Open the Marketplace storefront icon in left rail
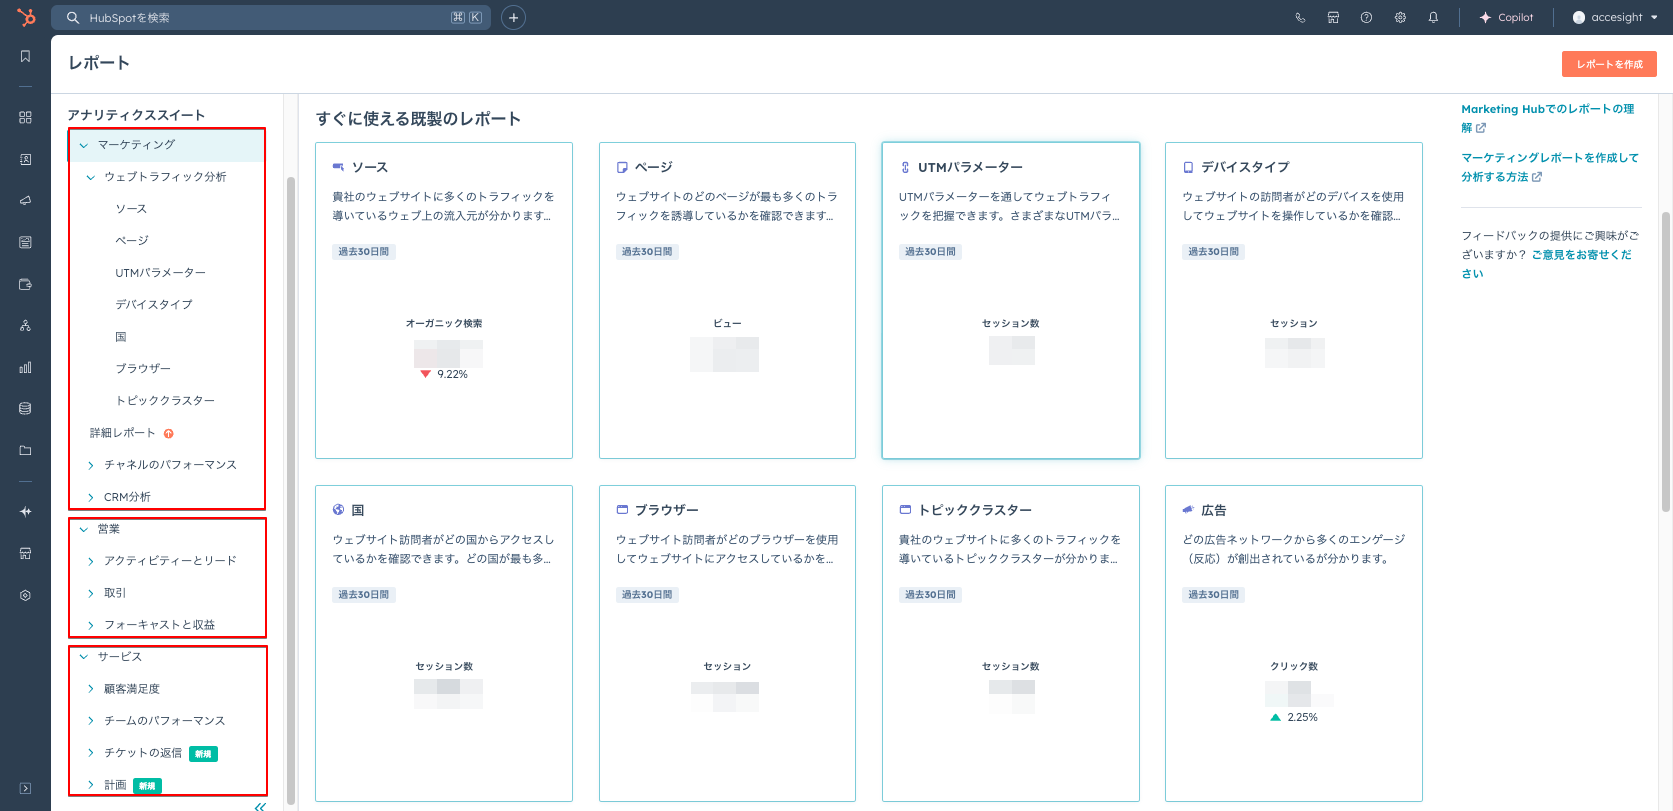 point(25,553)
